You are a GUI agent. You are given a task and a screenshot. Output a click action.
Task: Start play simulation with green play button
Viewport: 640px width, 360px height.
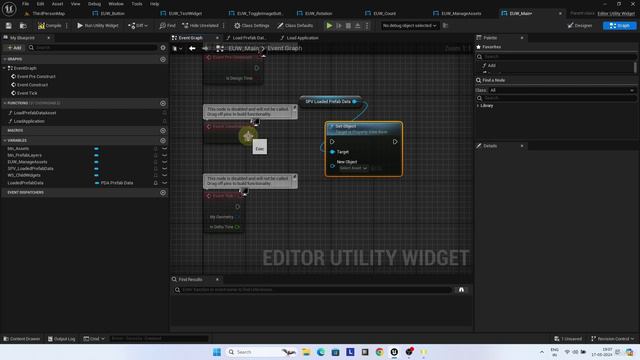pyautogui.click(x=329, y=26)
